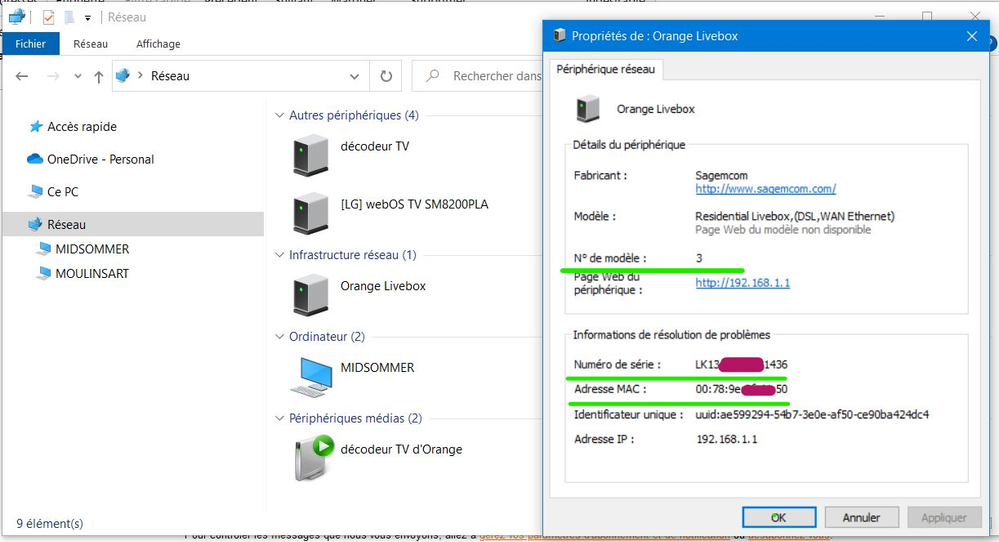Click the Ce PC computer icon
999x542 pixels.
click(x=36, y=191)
